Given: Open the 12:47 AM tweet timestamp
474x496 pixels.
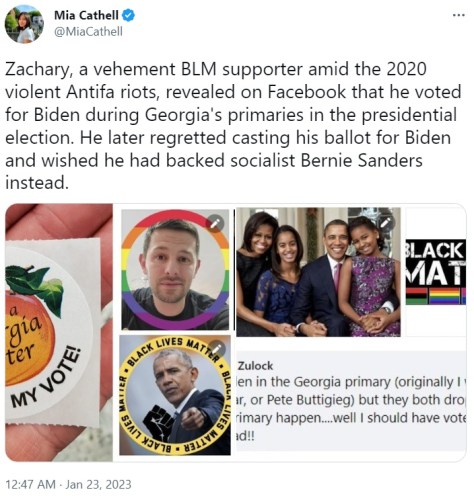Looking at the screenshot, I should click(30, 484).
